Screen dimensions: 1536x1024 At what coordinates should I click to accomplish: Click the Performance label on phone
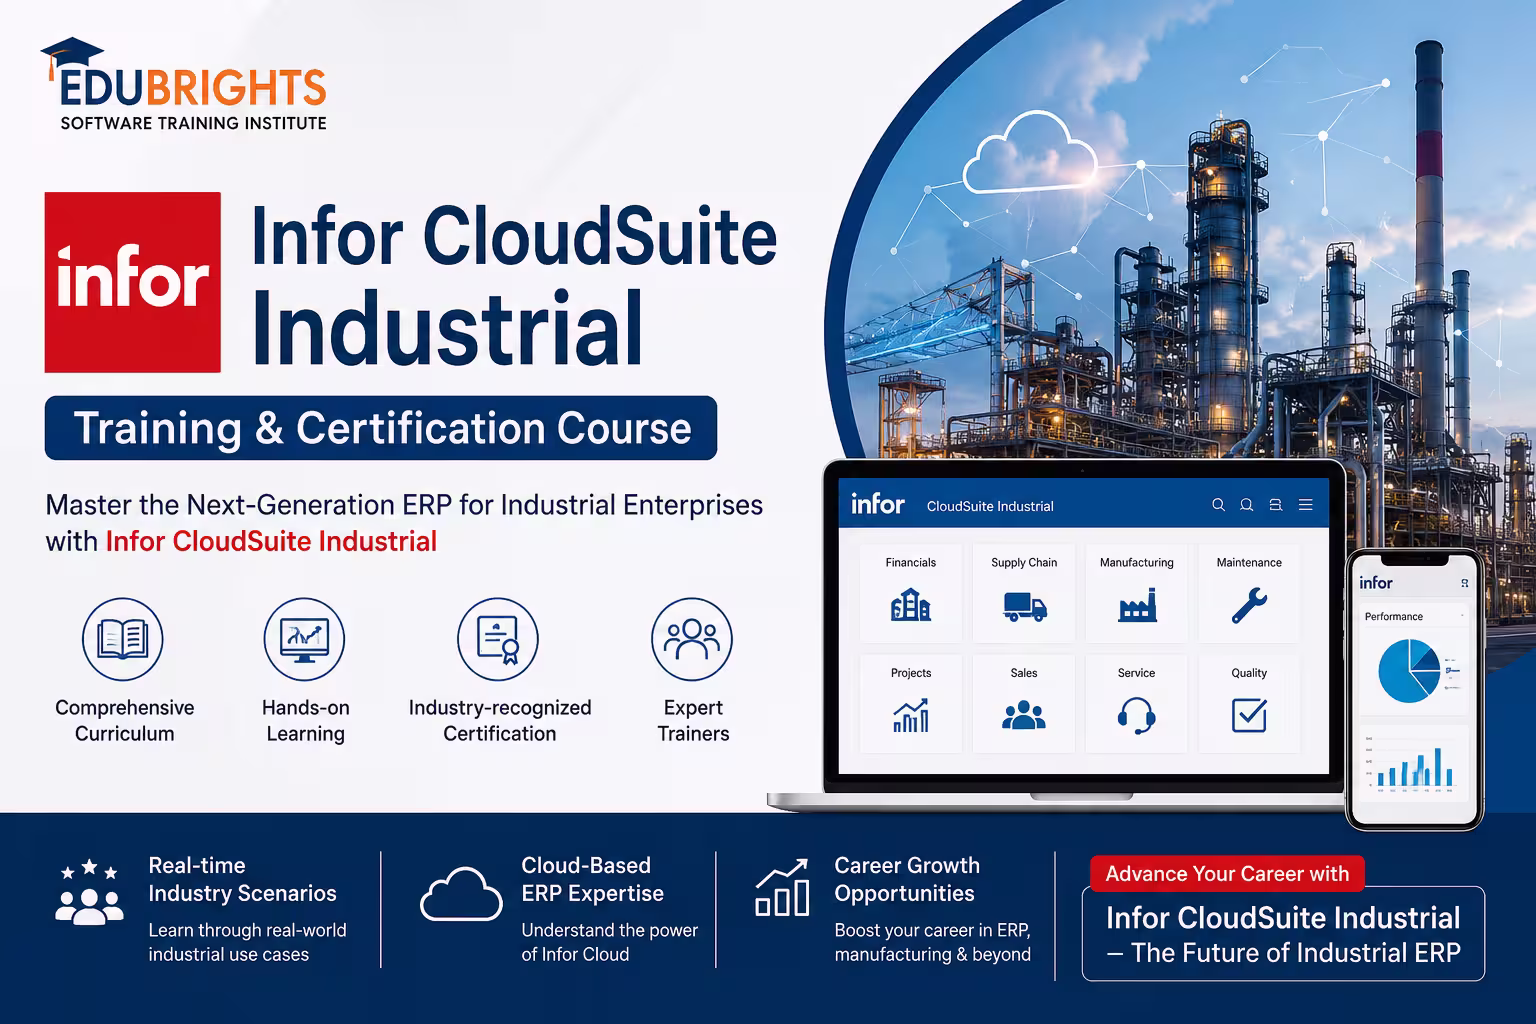(x=1393, y=616)
